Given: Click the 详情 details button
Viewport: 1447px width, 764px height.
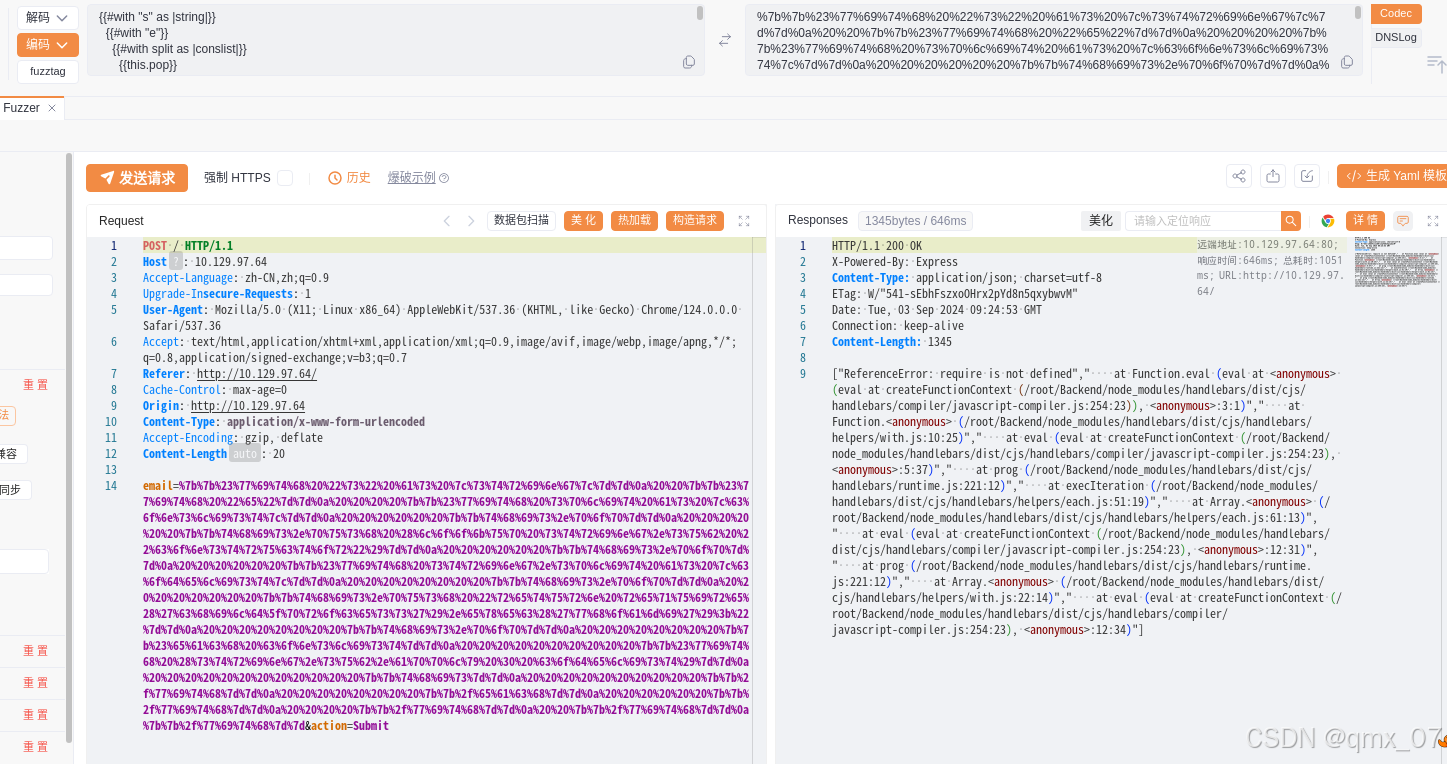Looking at the screenshot, I should (x=1365, y=221).
